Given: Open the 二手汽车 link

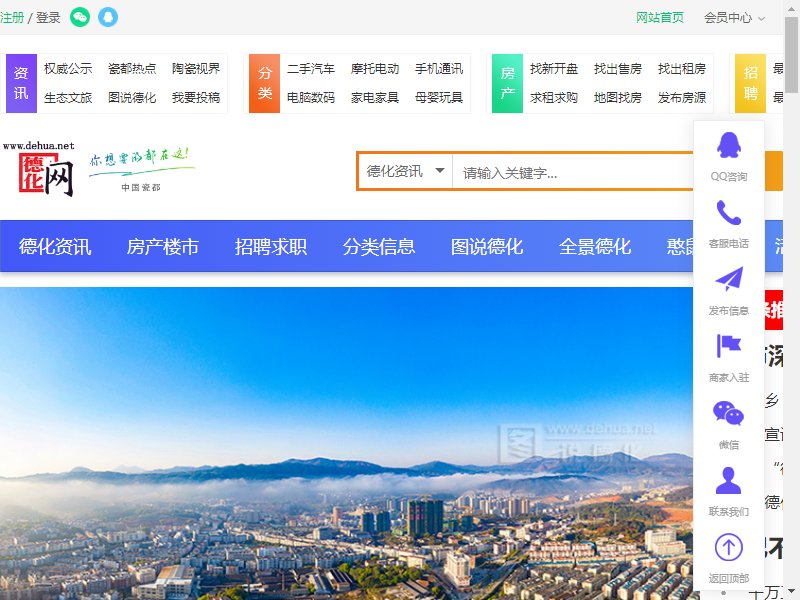Looking at the screenshot, I should [311, 68].
